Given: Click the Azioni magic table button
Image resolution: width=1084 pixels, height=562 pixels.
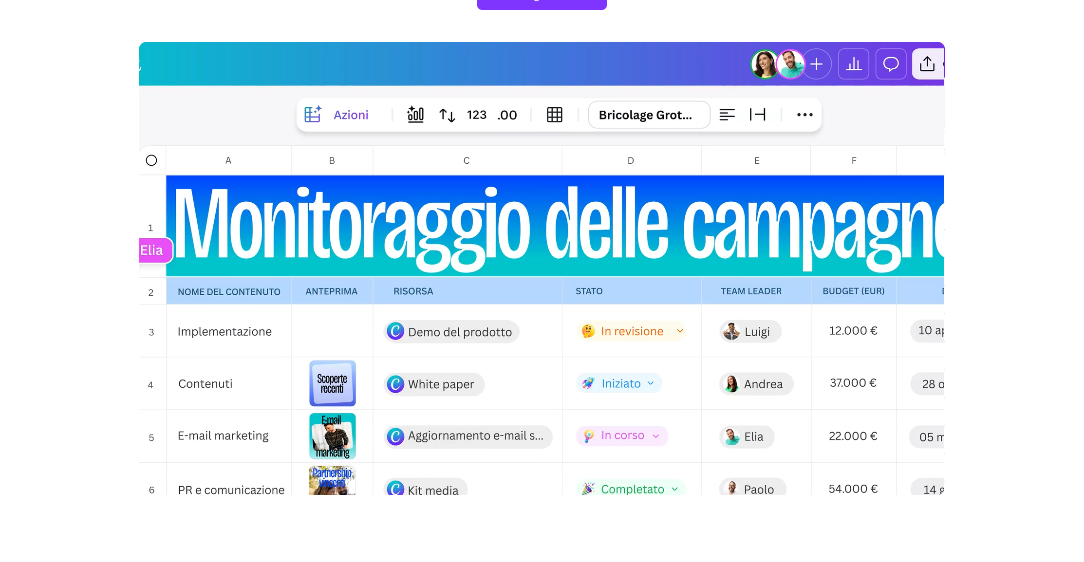Looking at the screenshot, I should point(337,115).
